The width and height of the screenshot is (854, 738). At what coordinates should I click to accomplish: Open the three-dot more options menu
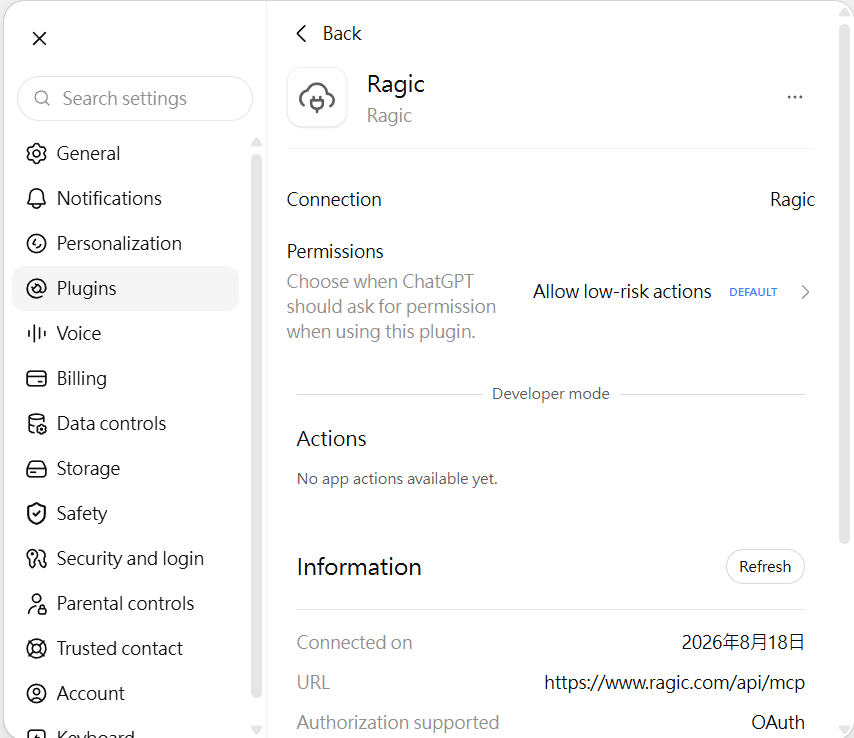[x=795, y=97]
